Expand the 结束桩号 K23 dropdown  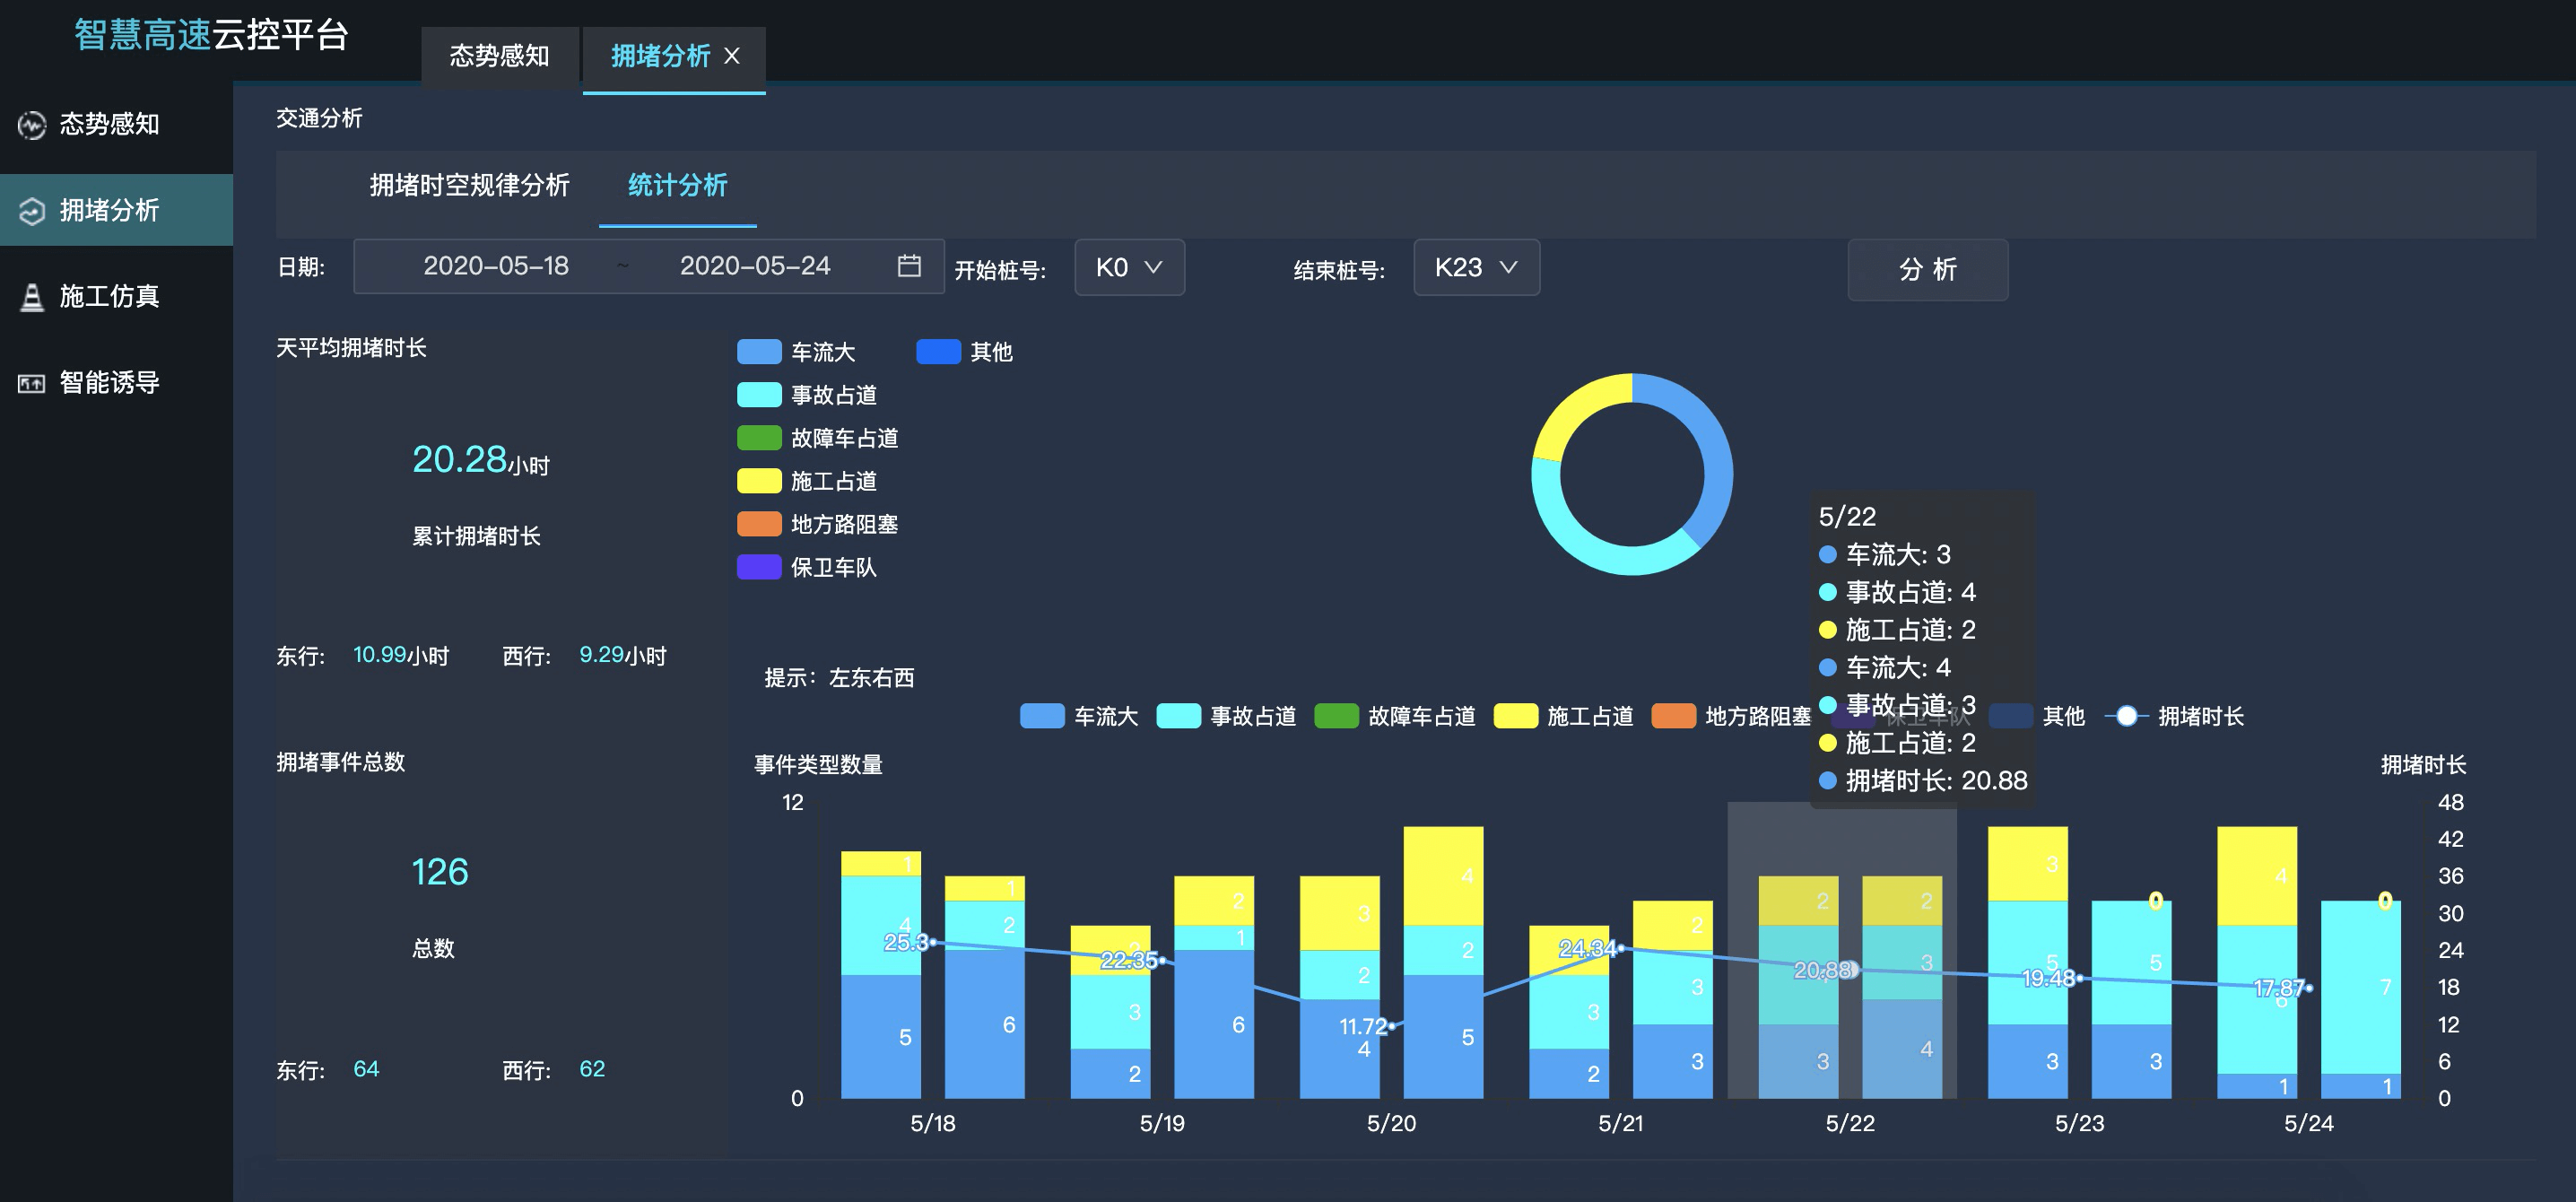coord(1476,267)
